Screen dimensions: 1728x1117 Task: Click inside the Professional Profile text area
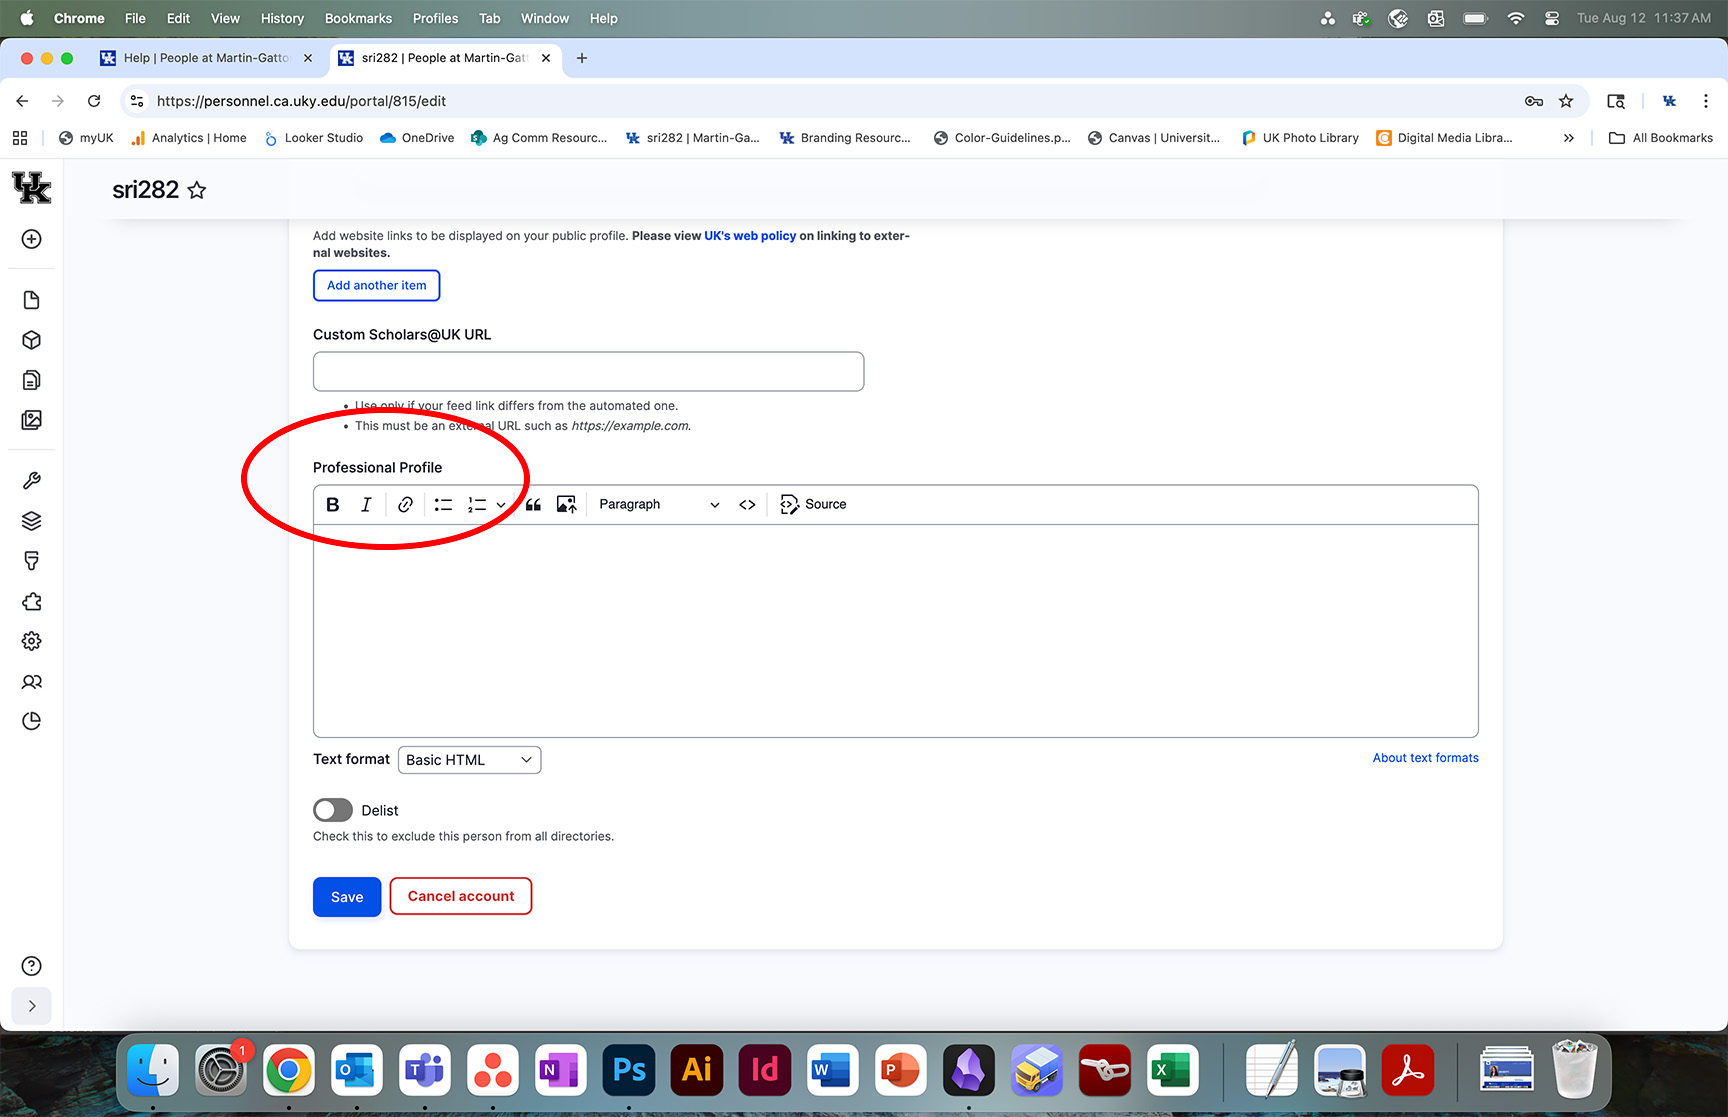tap(895, 630)
